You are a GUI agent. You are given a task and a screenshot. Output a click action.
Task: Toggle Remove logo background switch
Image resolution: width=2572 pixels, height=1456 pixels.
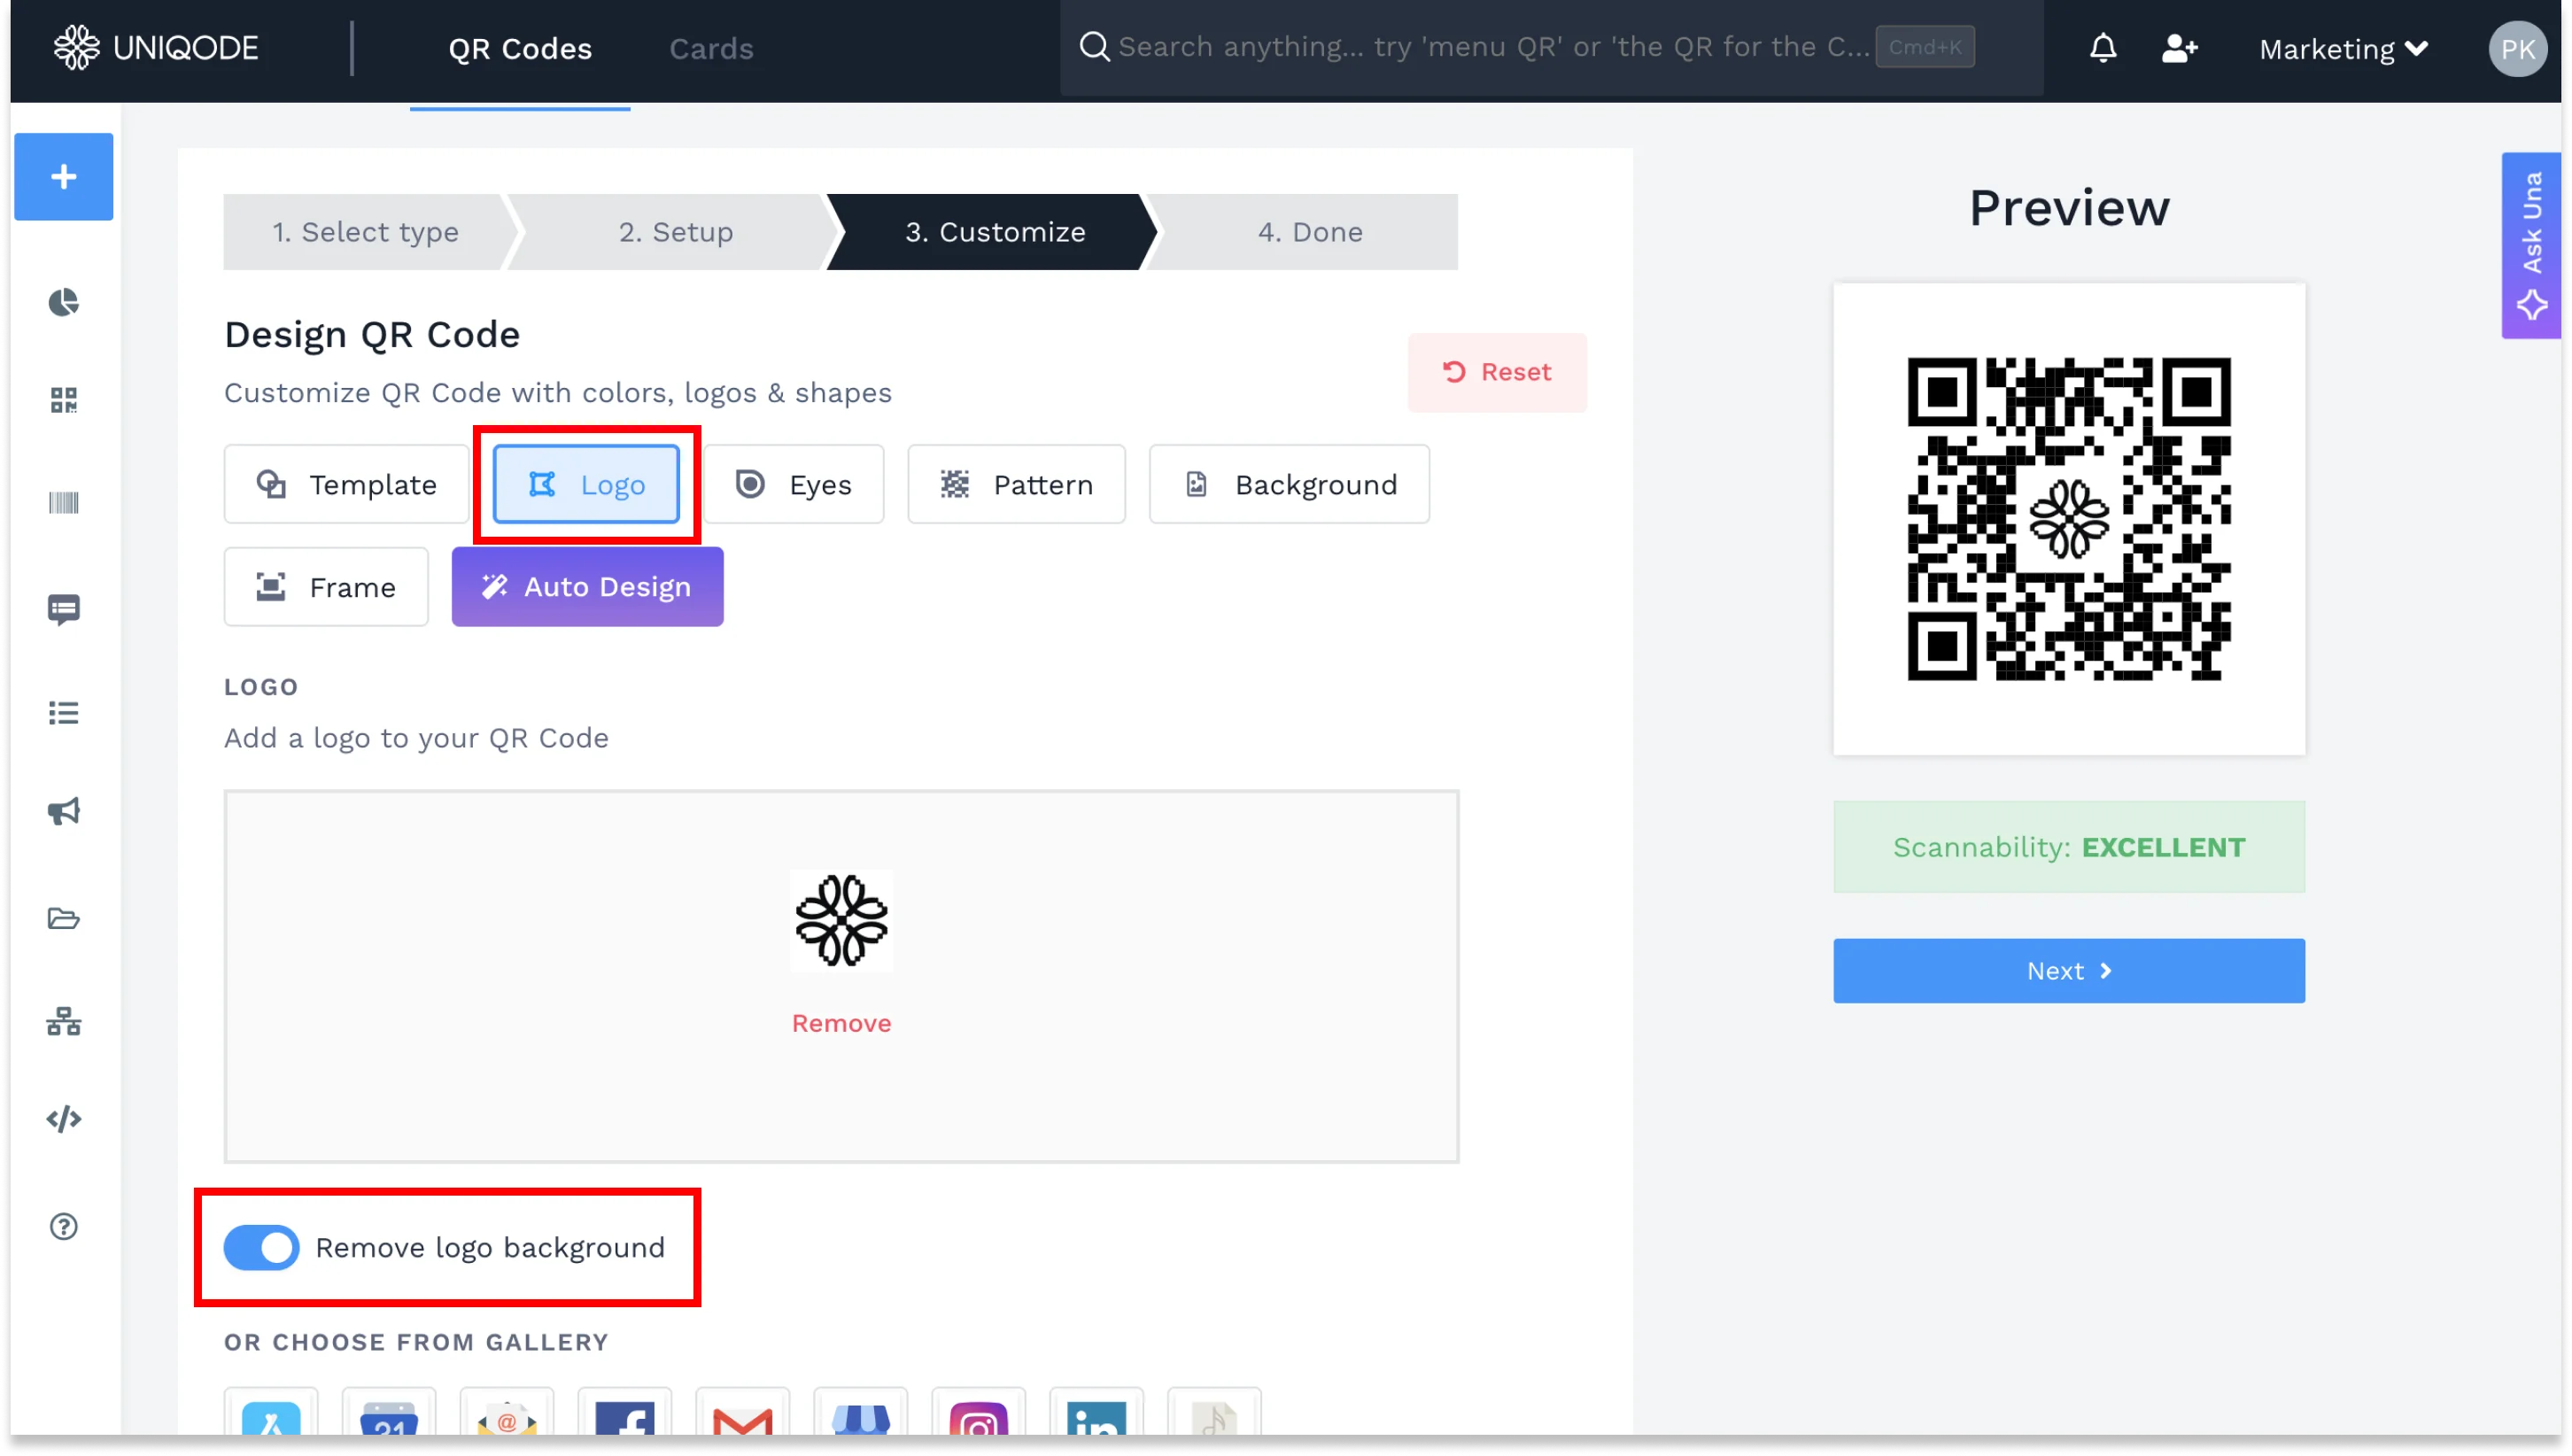262,1247
